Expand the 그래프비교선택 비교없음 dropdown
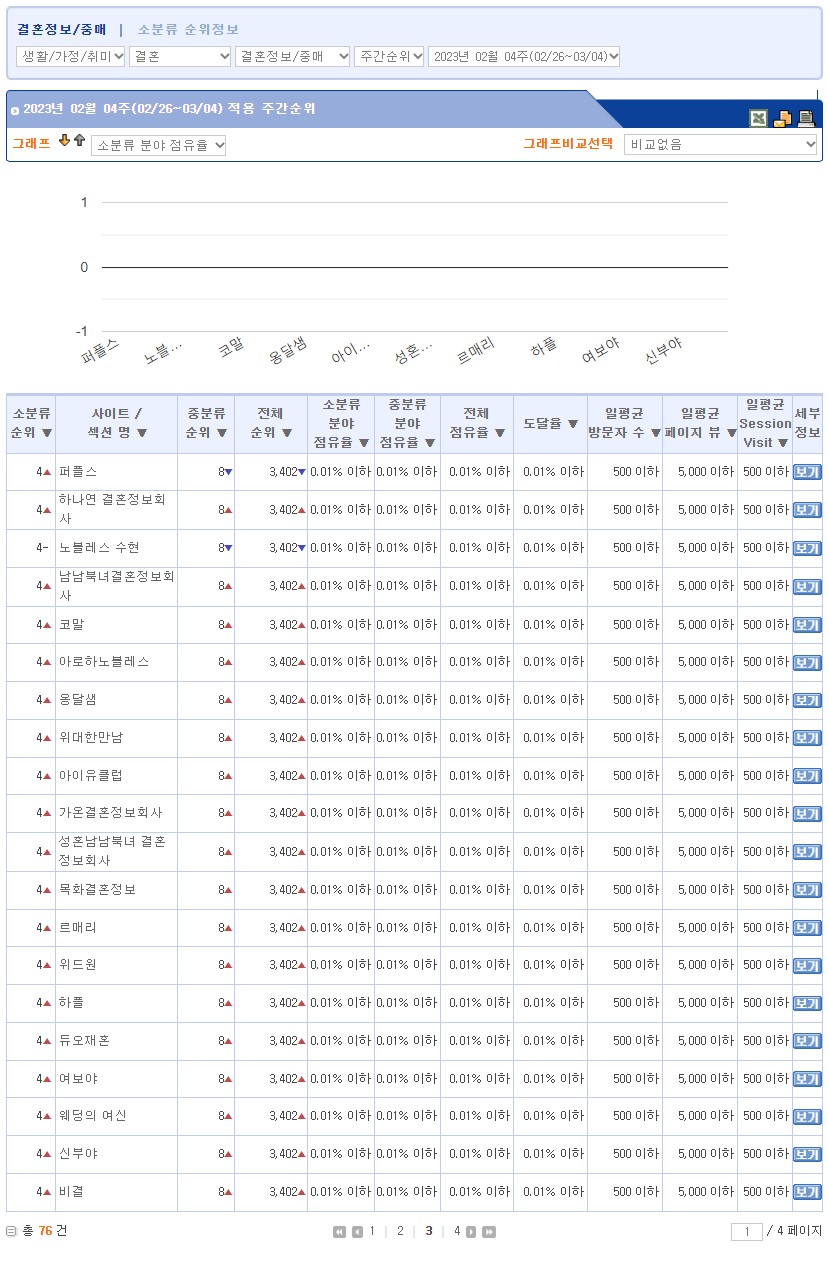 [x=720, y=145]
